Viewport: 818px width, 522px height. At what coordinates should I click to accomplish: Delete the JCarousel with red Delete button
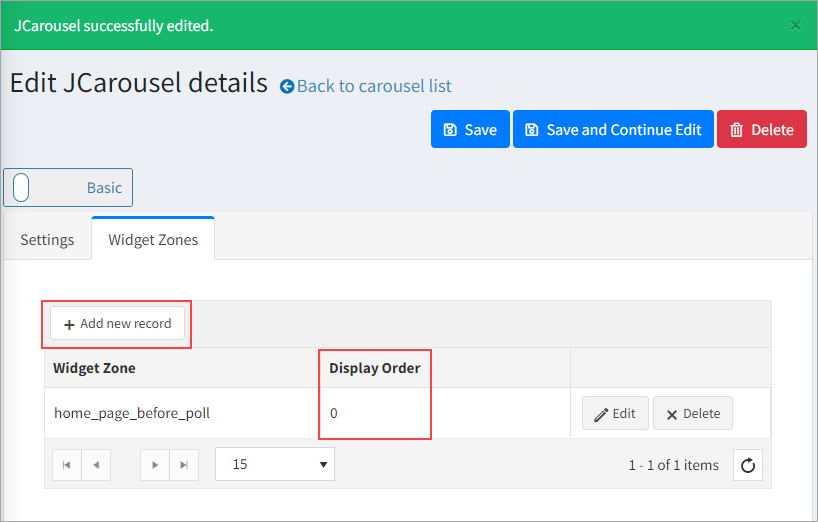point(761,130)
